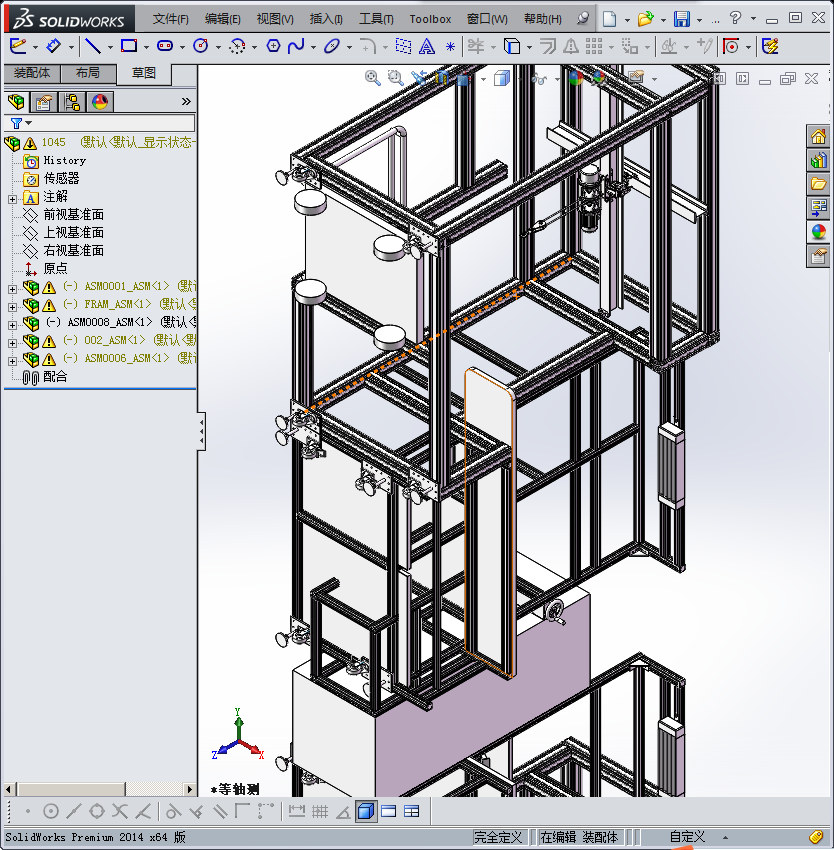The width and height of the screenshot is (834, 850).
Task: Select the Circle sketch tool
Action: pos(201,46)
